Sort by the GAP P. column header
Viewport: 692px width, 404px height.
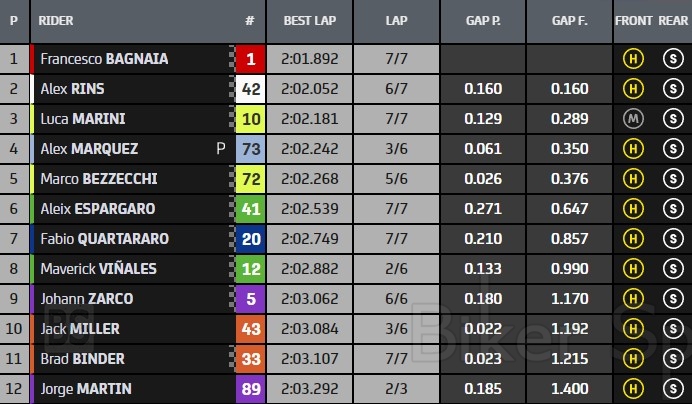(x=483, y=20)
